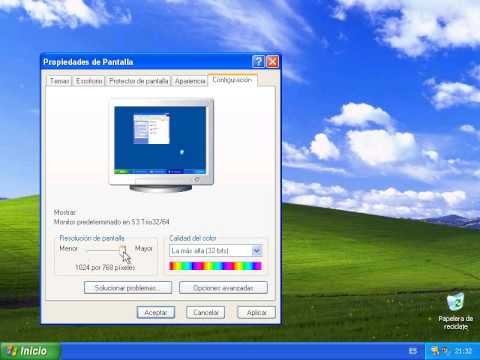This screenshot has height=360, width=480.
Task: Open Opciones avanzadas
Action: tap(223, 288)
